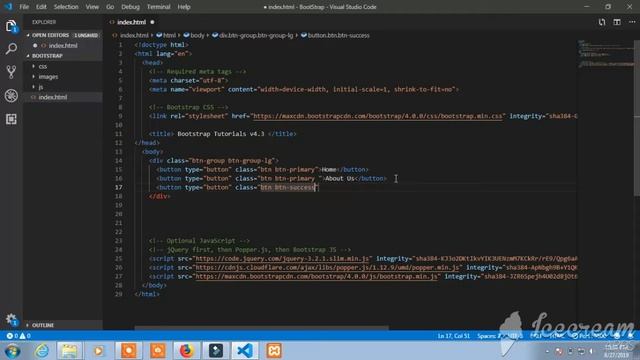
Task: Expand the css folder
Action: click(x=42, y=66)
